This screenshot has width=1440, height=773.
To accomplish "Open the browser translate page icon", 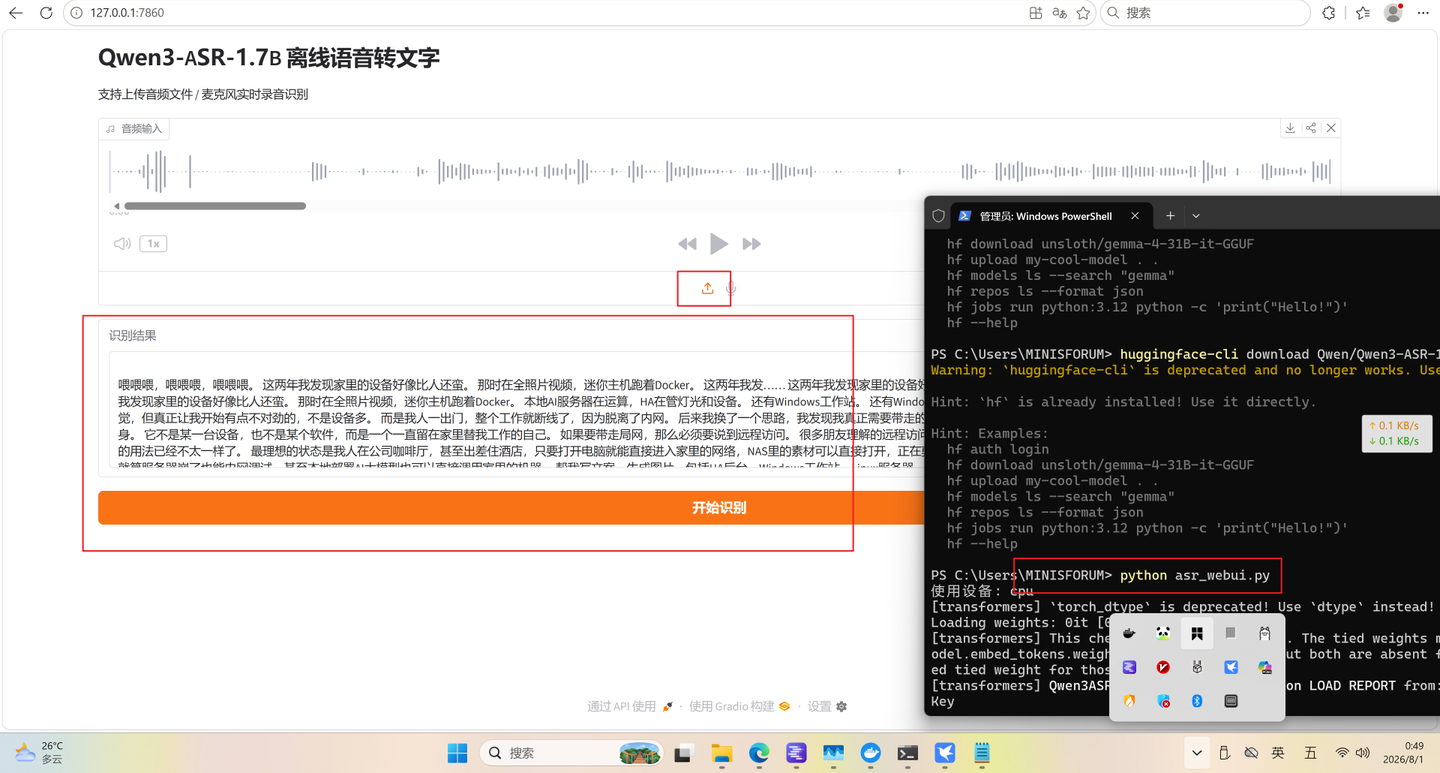I will tap(1059, 13).
